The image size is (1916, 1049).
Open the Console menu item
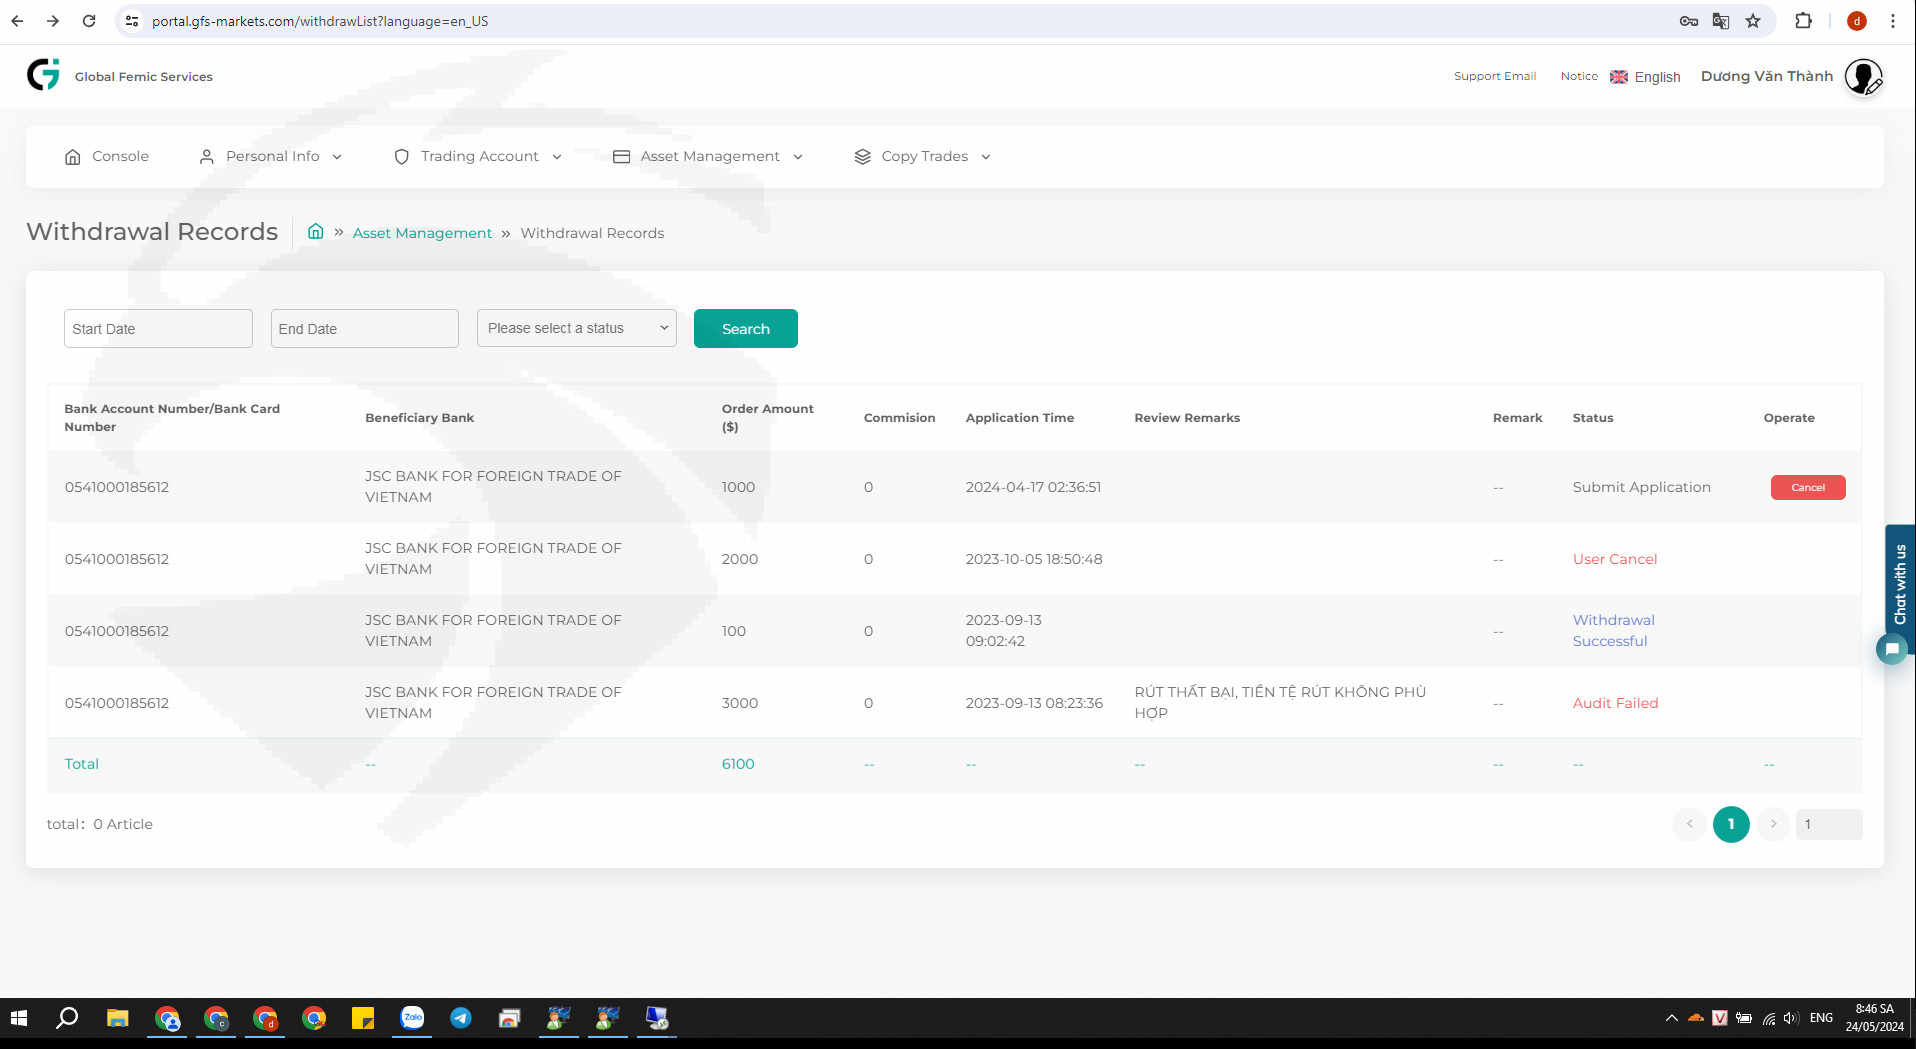pos(107,156)
